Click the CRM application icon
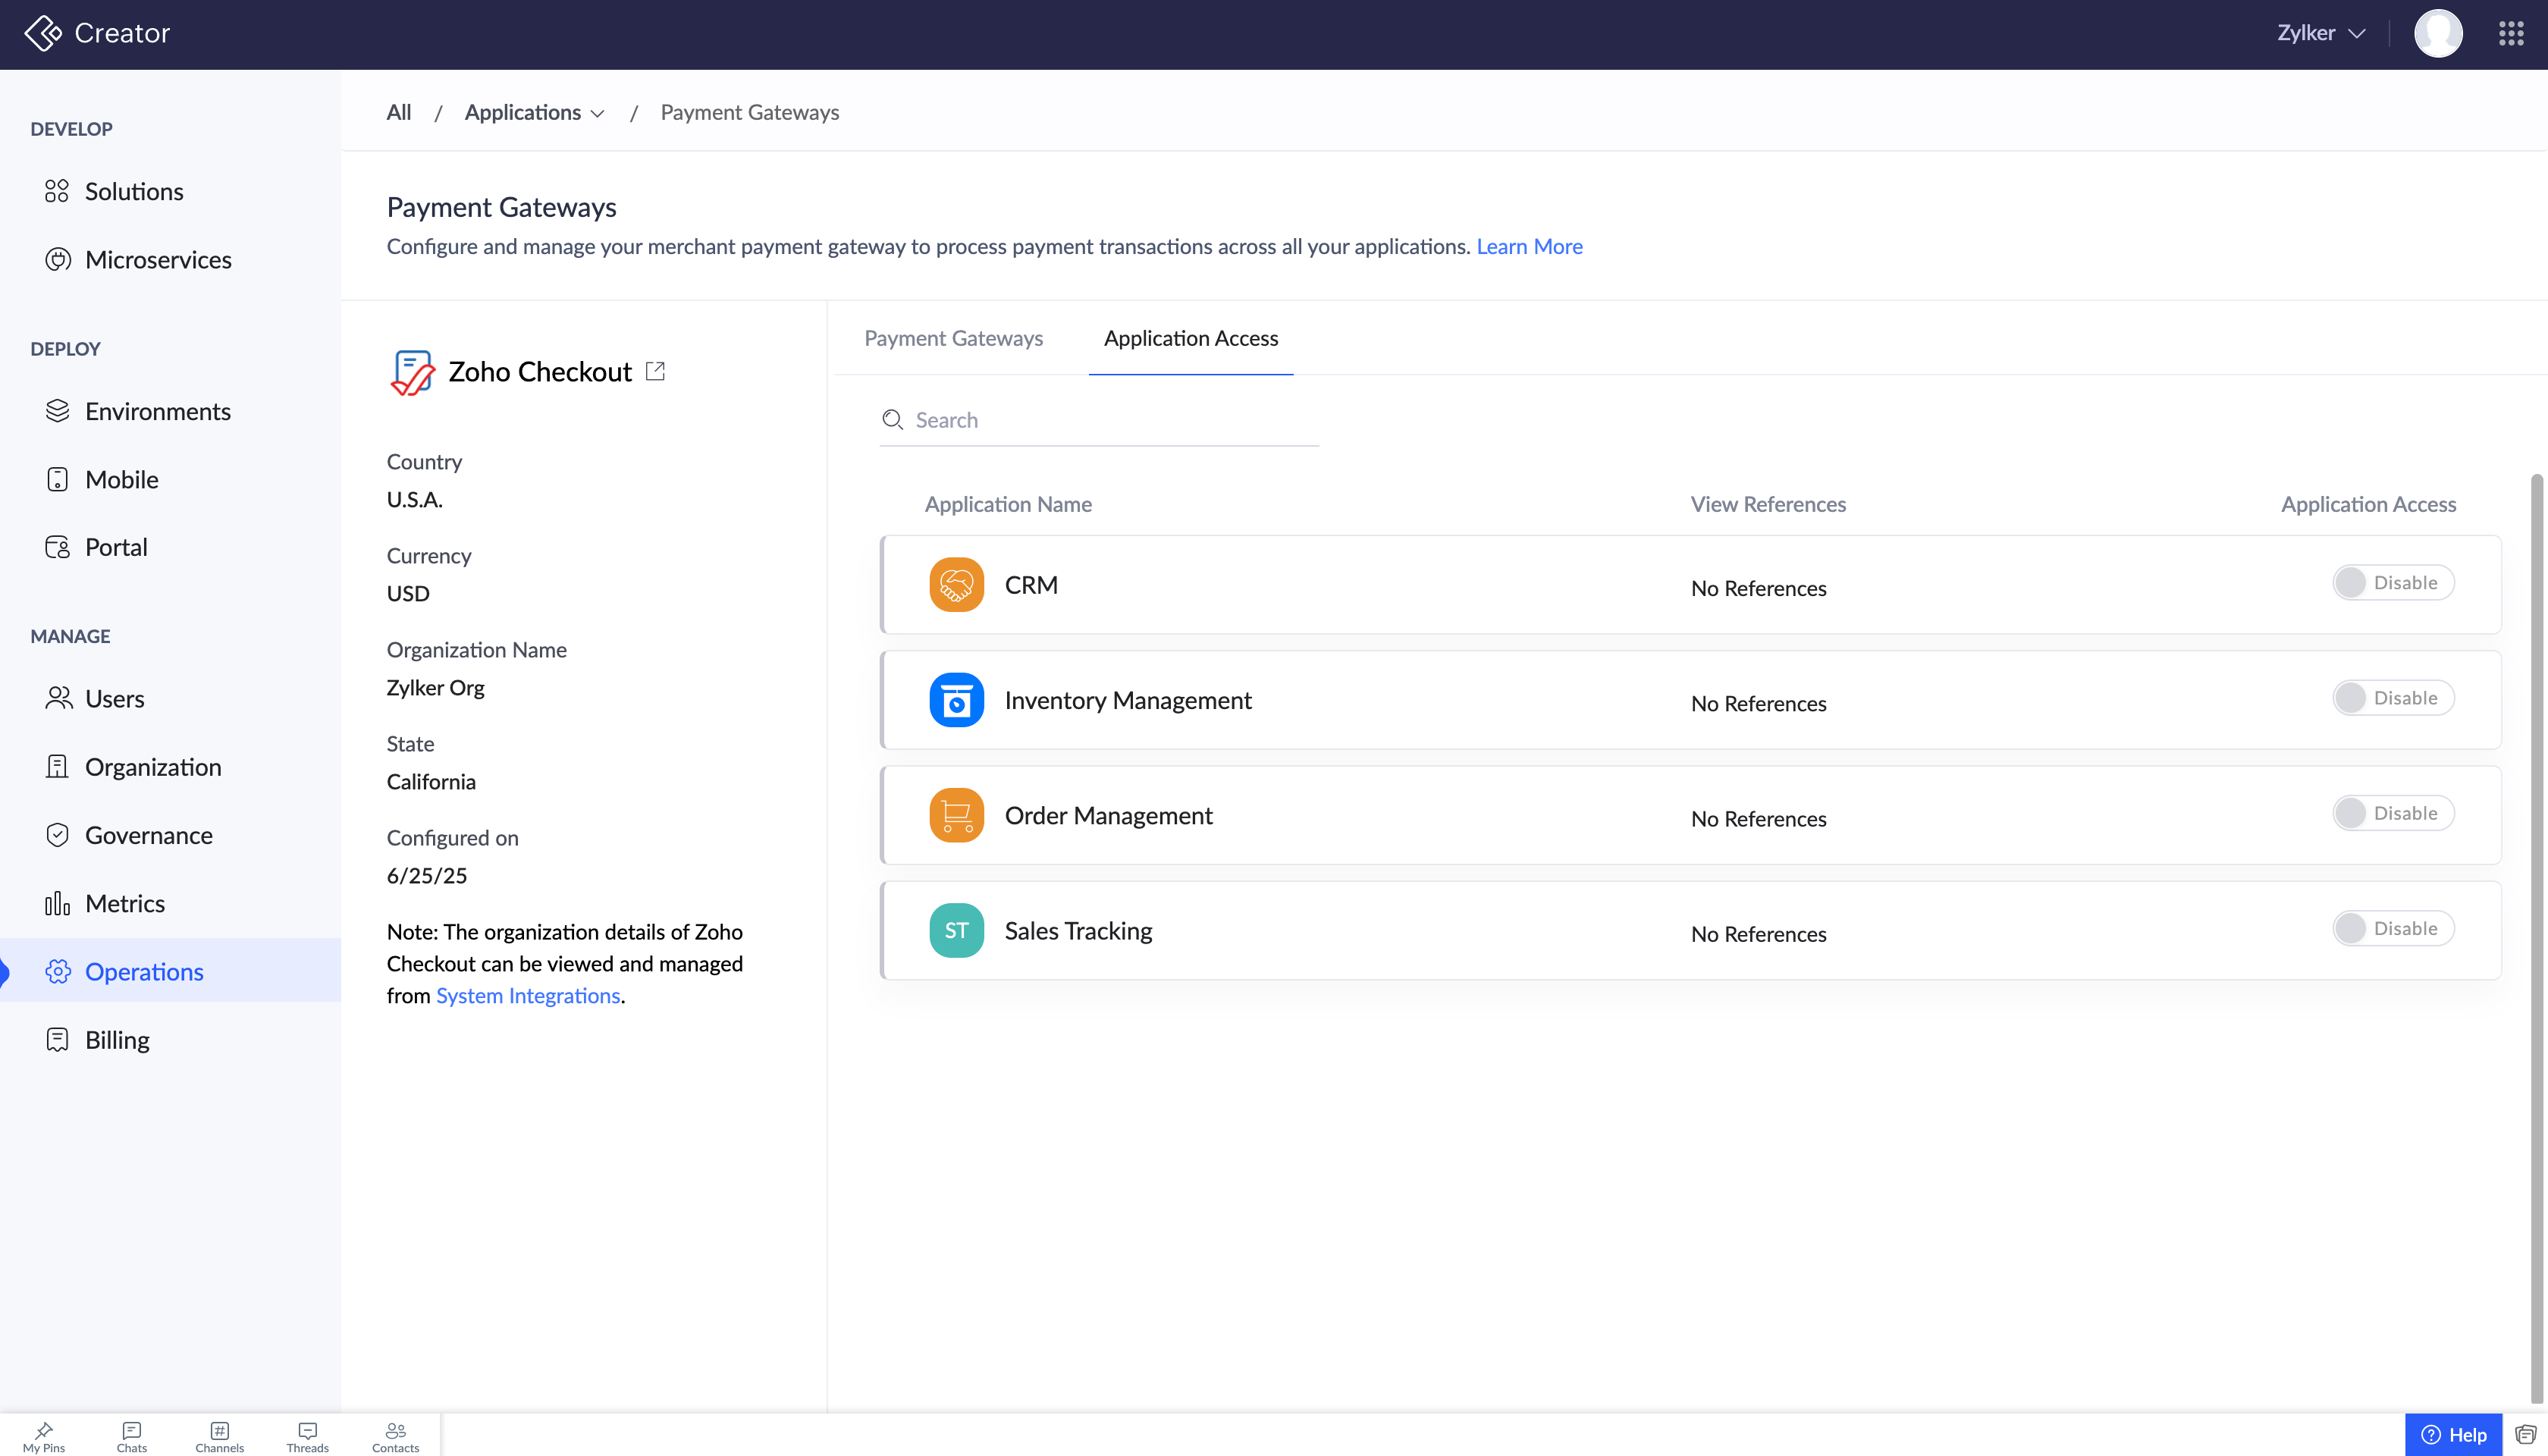 coord(956,585)
